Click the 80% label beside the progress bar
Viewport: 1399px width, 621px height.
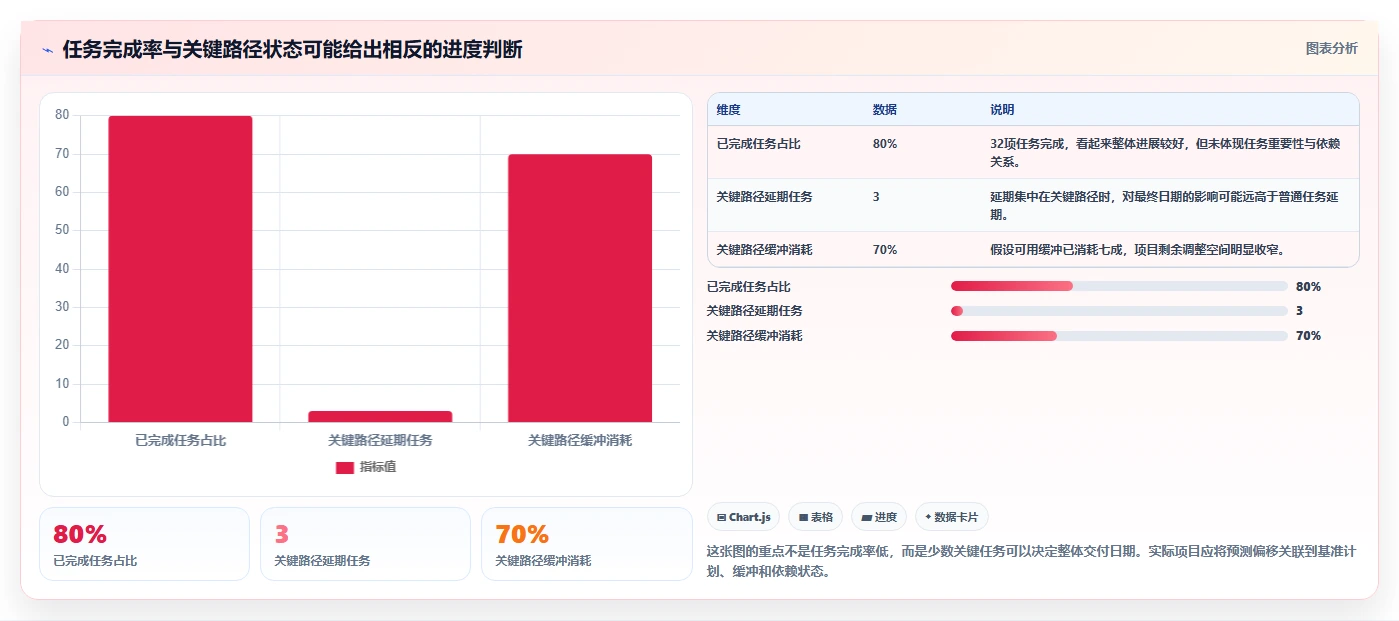(1308, 287)
